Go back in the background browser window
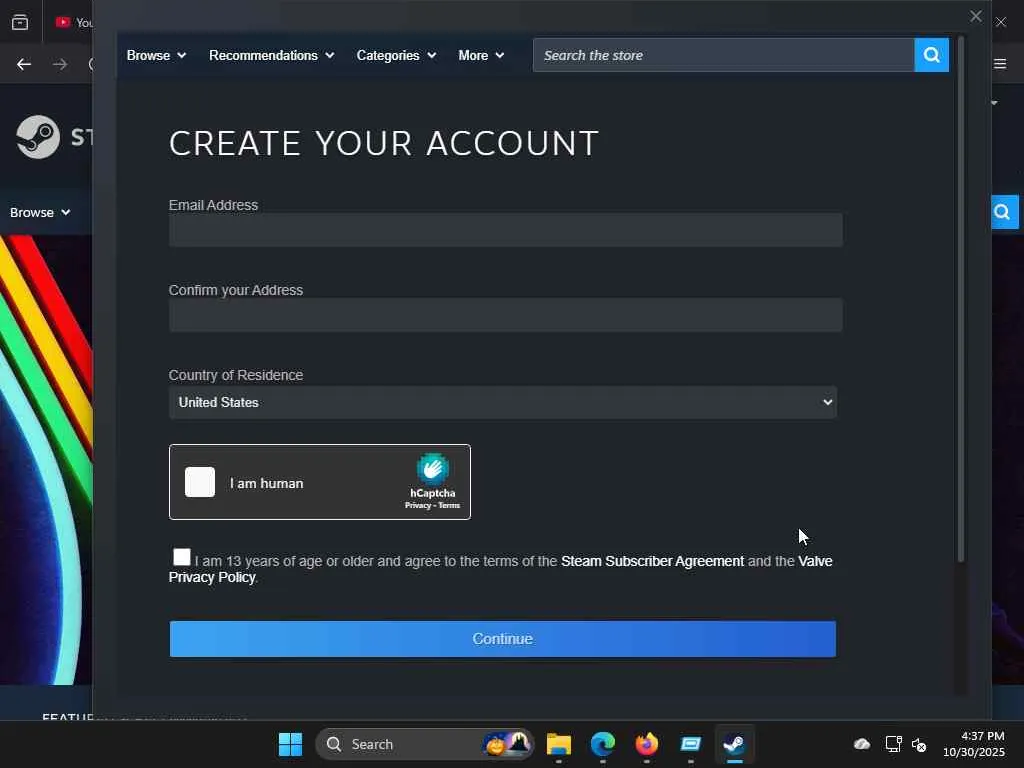 point(24,64)
